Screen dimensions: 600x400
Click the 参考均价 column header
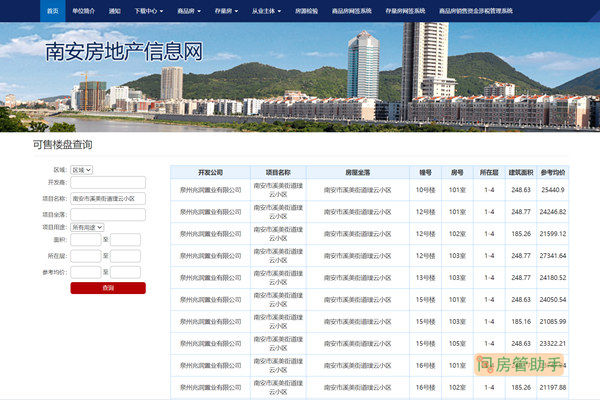click(553, 173)
